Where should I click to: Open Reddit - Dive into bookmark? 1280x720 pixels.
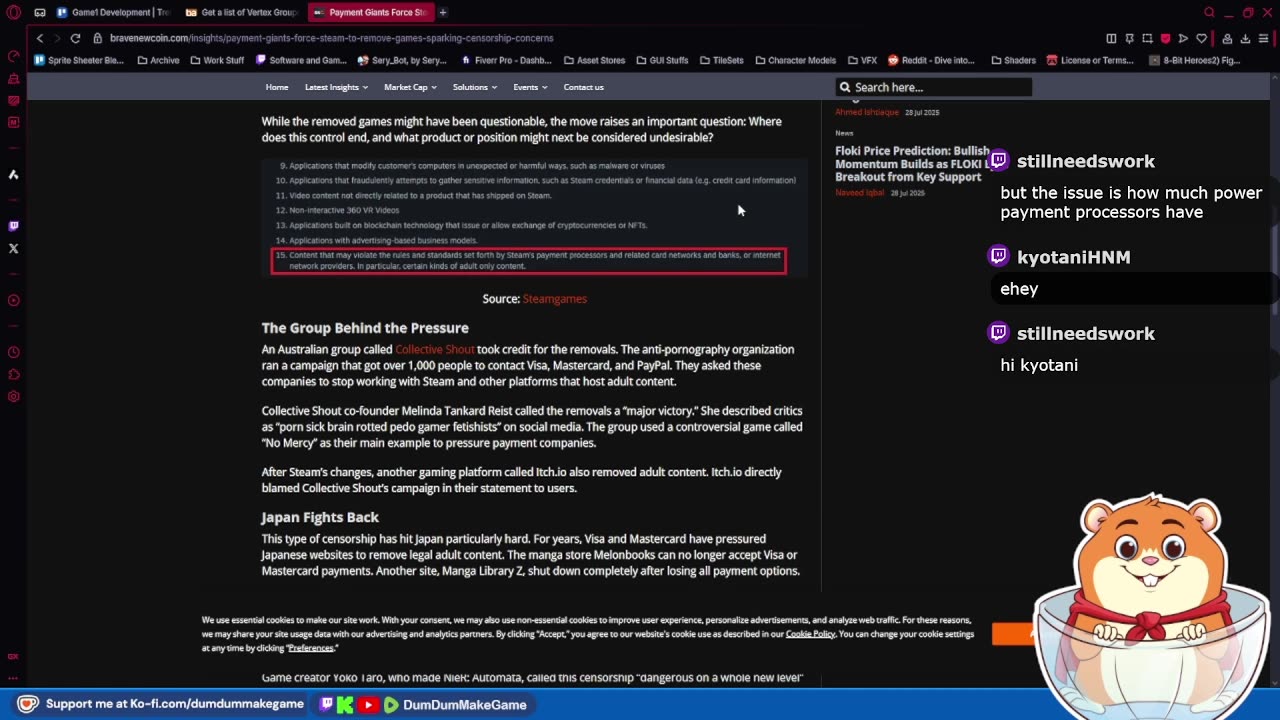931,60
